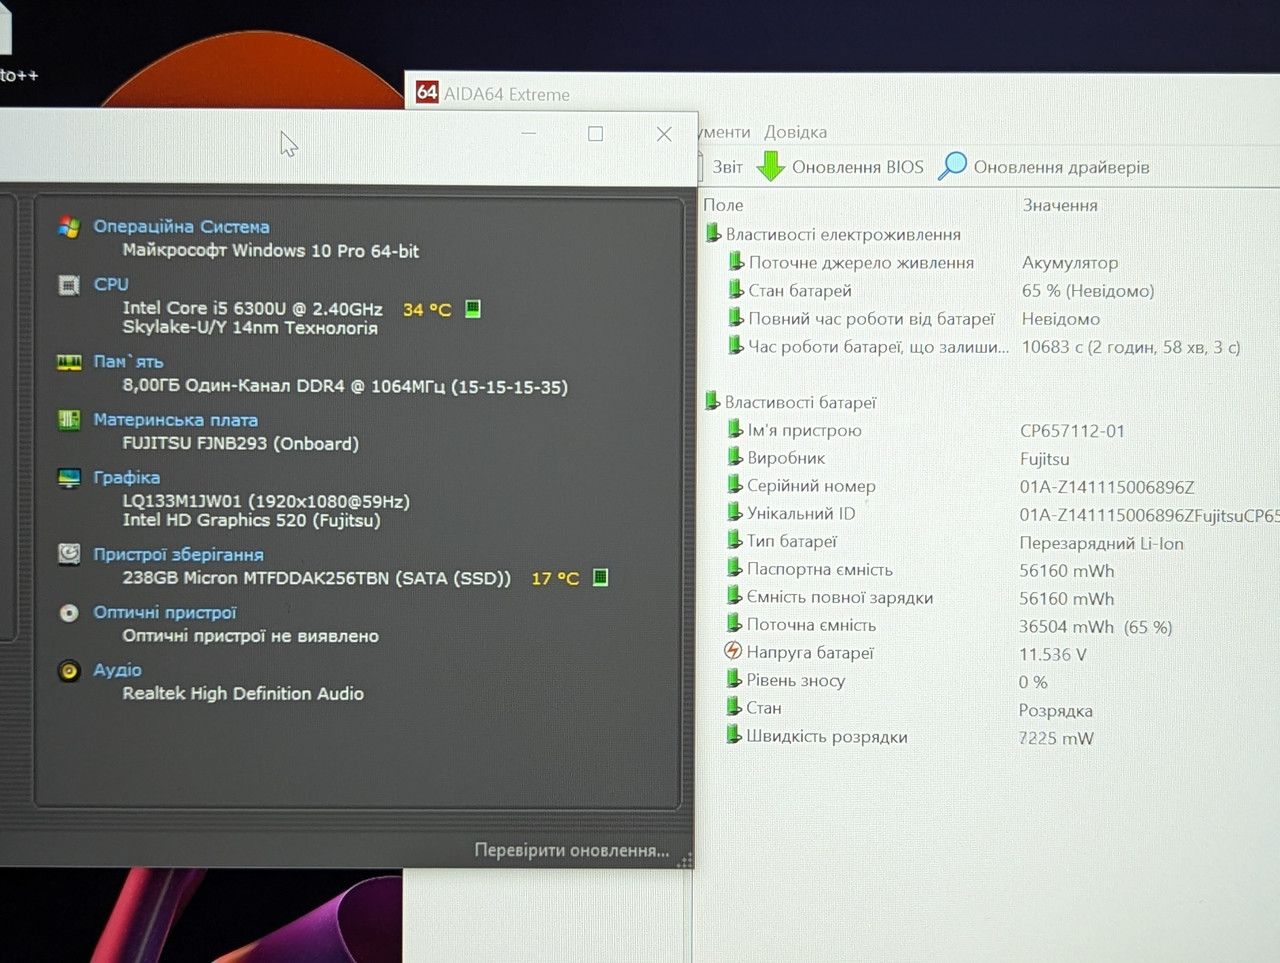Click the CPU chip icon
Screen dimensions: 1280x963
pyautogui.click(x=69, y=286)
